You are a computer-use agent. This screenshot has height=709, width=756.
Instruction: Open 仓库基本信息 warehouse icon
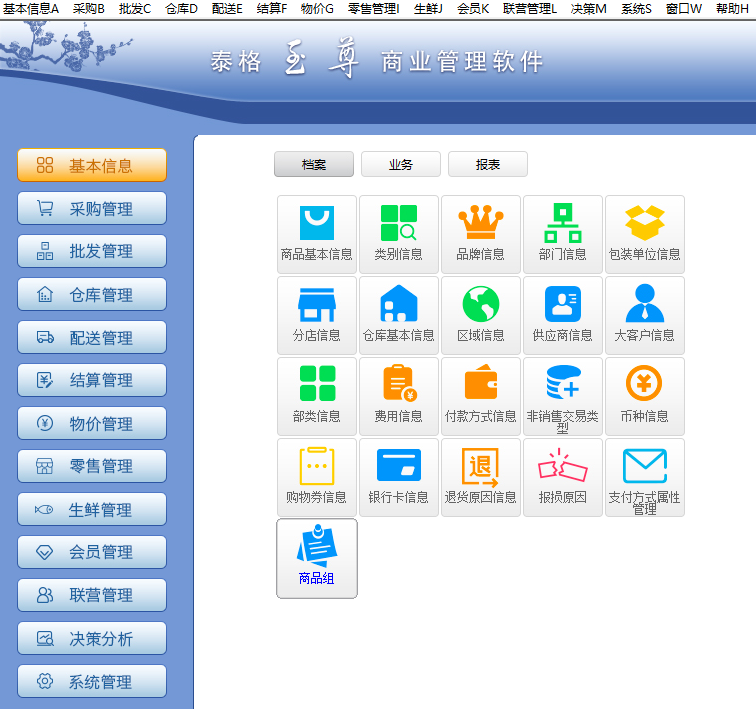coord(398,314)
